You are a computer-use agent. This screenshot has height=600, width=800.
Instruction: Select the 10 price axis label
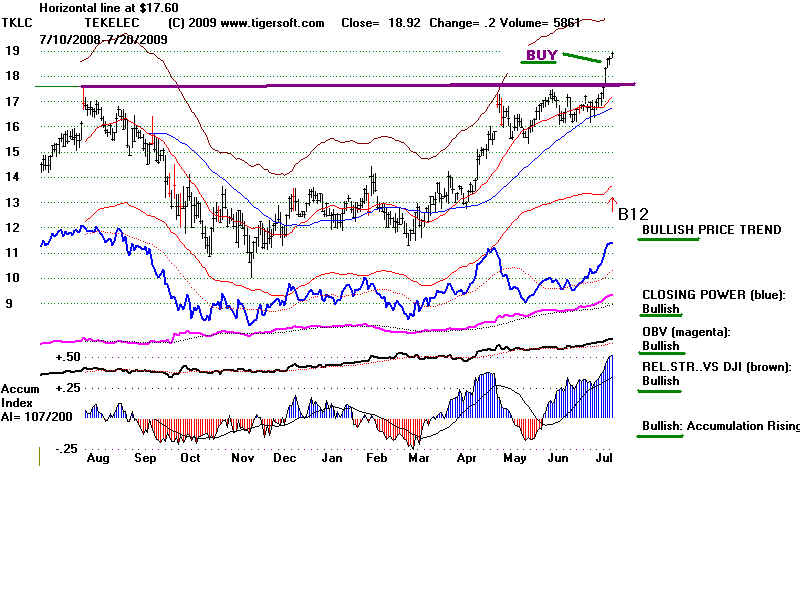coord(13,278)
